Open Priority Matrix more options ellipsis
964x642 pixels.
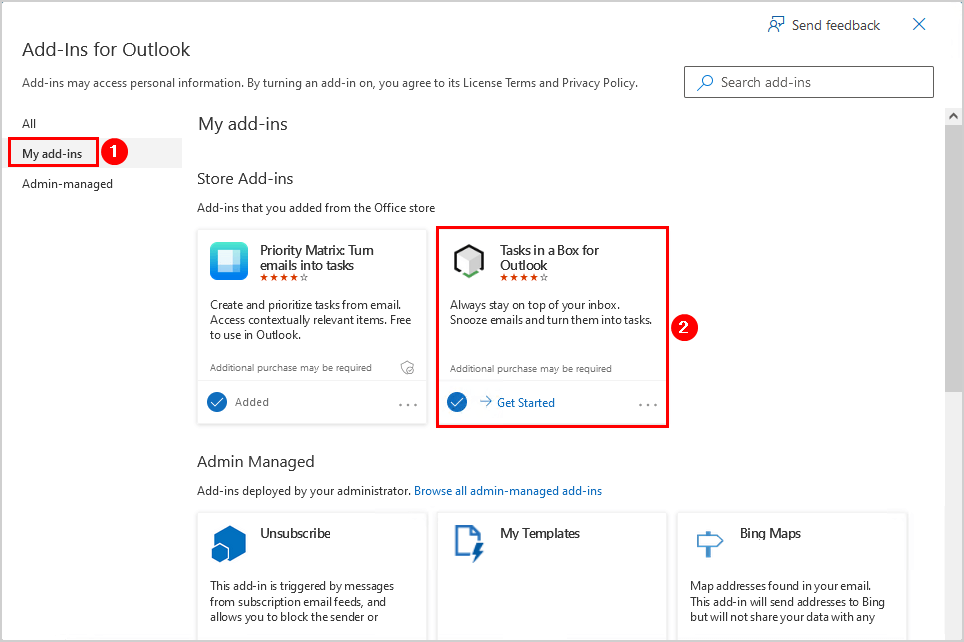click(x=408, y=404)
